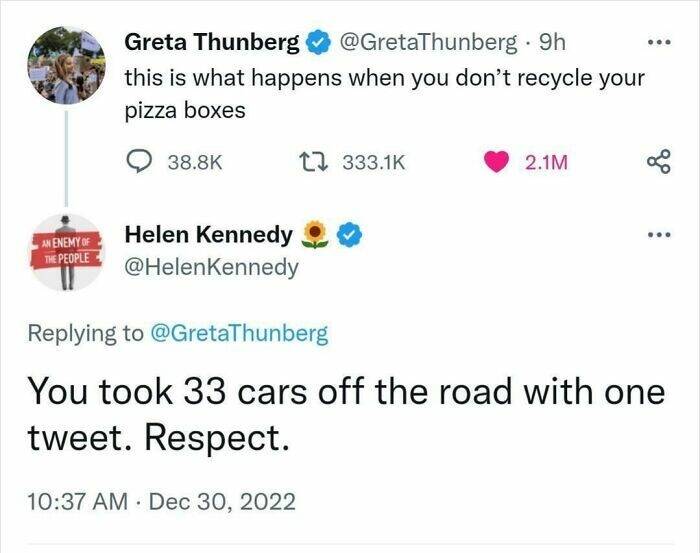This screenshot has width=700, height=553.
Task: Click the @GretaThunberg mention after 'Replying to'
Action: coord(238,334)
